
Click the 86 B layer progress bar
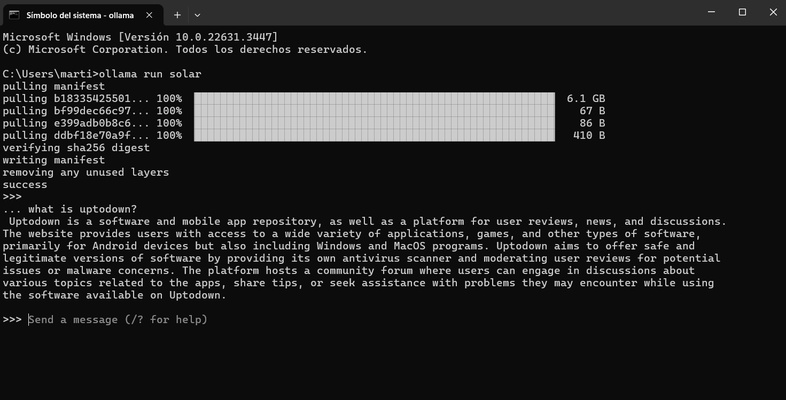(x=374, y=123)
